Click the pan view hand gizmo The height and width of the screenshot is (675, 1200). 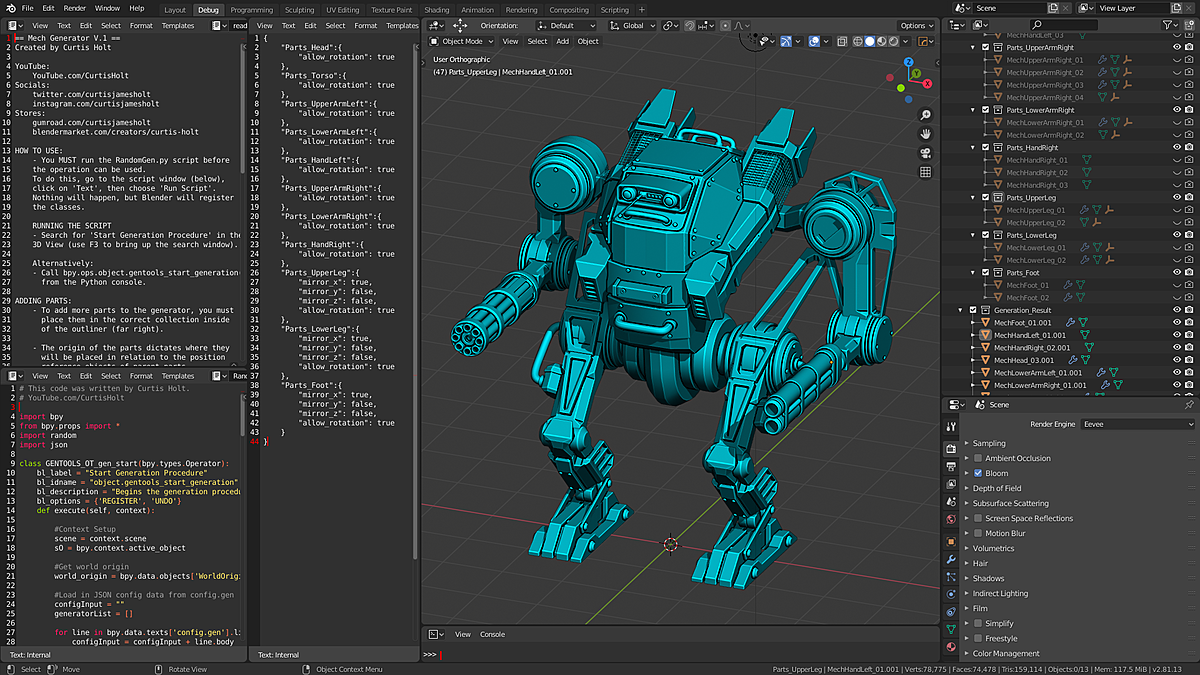click(x=926, y=133)
